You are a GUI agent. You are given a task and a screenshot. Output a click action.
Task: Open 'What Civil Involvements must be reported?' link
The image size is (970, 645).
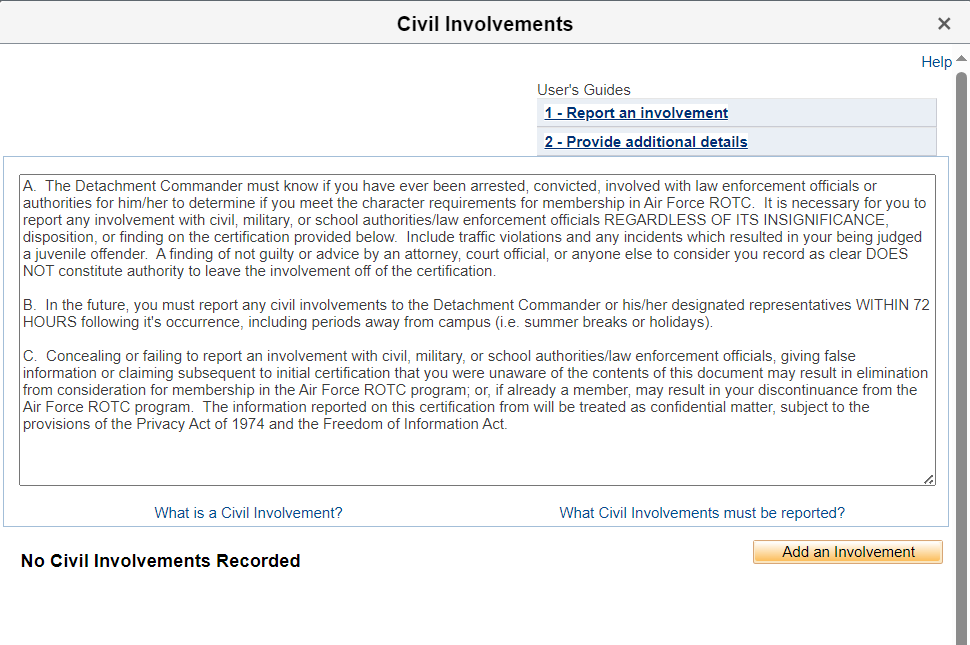click(x=702, y=513)
